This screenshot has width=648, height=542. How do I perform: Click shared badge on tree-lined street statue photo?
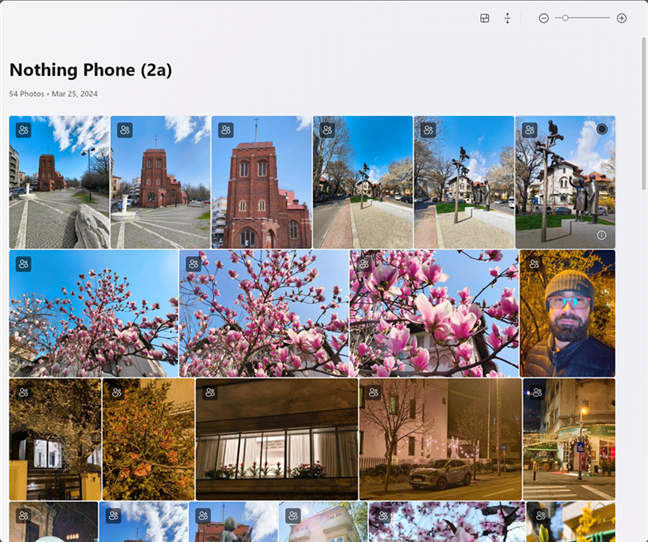pos(327,130)
